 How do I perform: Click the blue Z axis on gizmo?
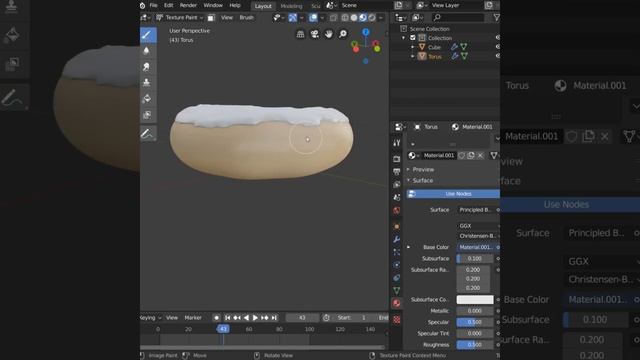365,32
